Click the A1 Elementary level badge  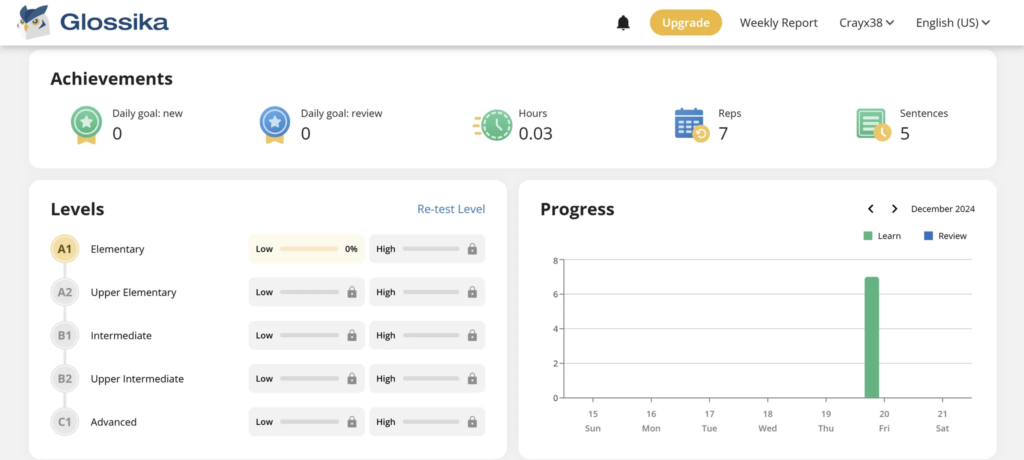(65, 249)
